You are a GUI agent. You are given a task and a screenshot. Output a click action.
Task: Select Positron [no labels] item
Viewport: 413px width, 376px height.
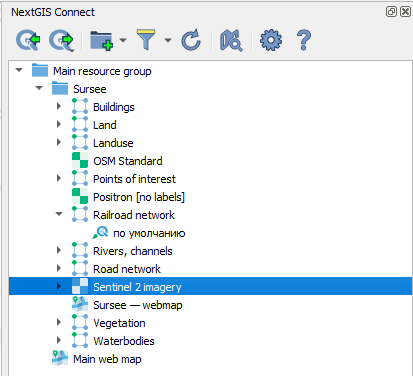tap(139, 197)
